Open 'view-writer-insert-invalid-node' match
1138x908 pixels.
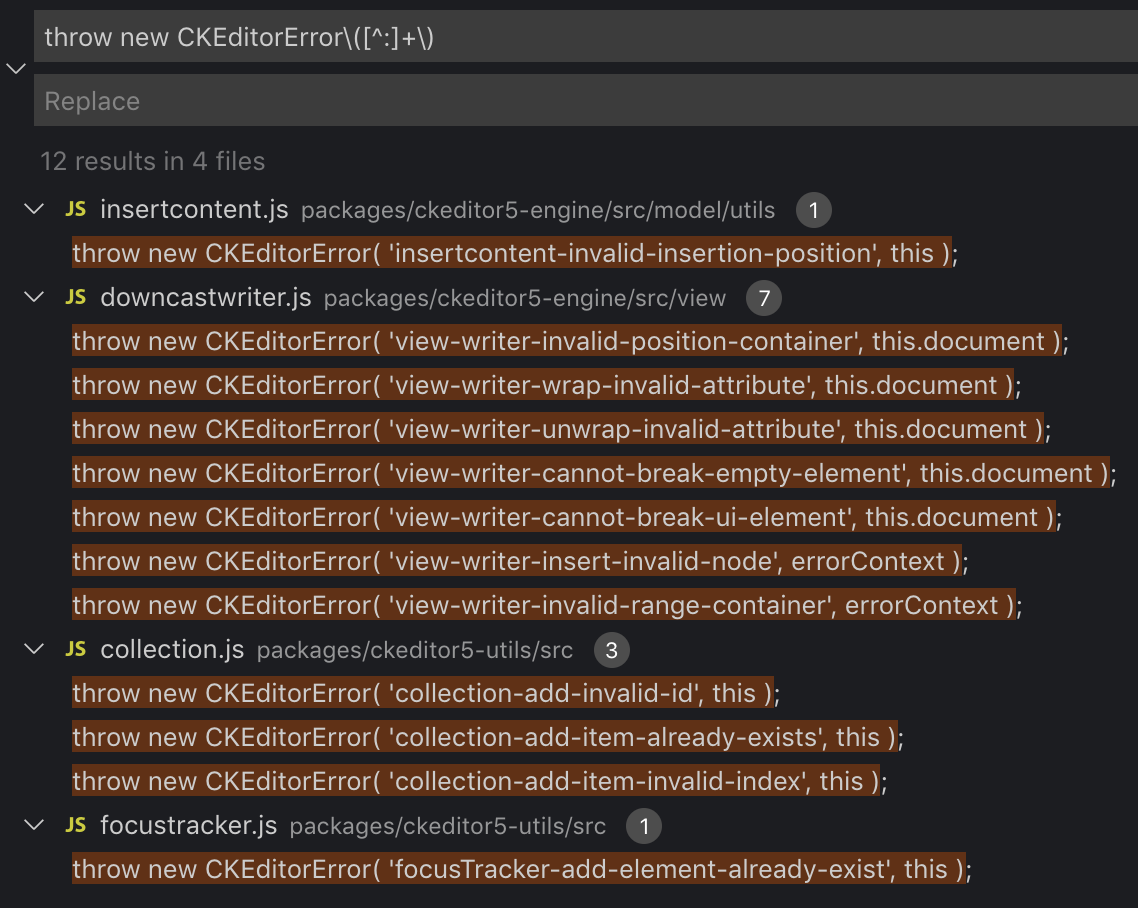click(x=520, y=561)
